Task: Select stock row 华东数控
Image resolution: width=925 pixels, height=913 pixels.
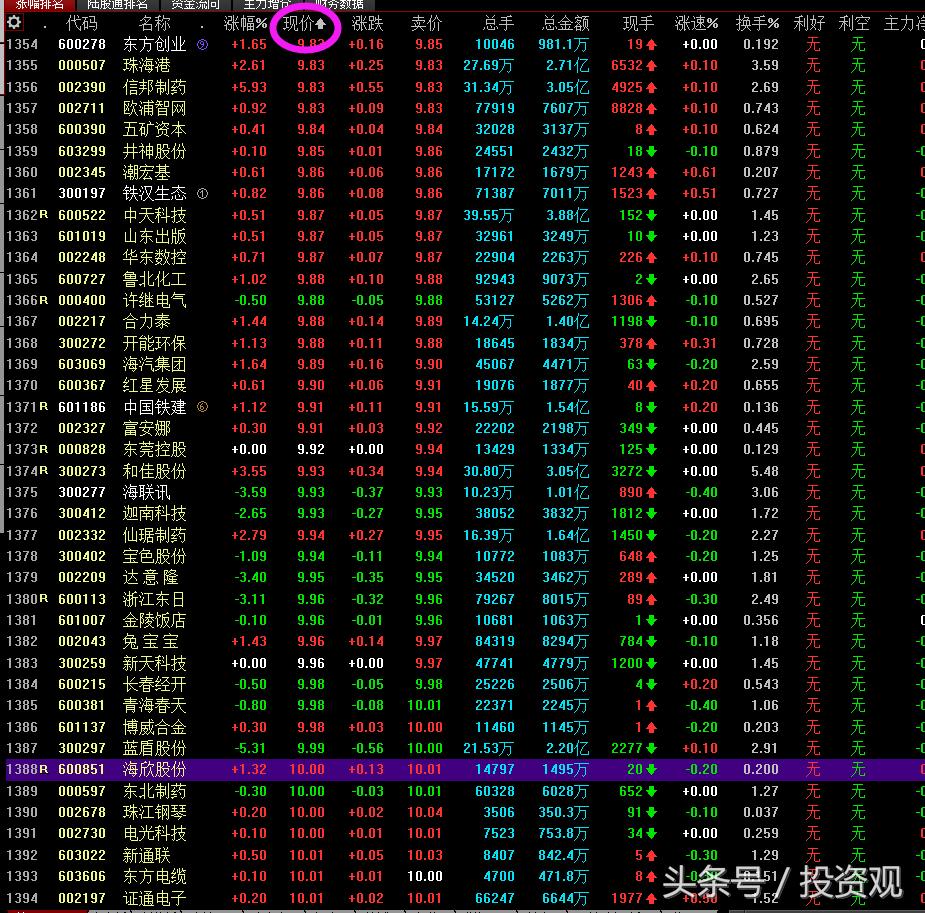Action: click(x=465, y=257)
